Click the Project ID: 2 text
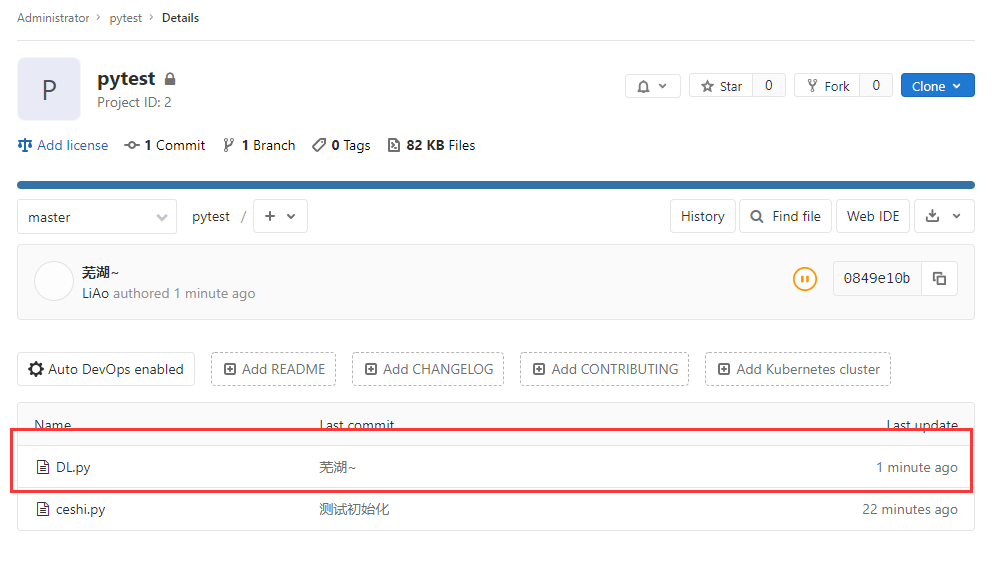This screenshot has height=573, width=998. 134,103
